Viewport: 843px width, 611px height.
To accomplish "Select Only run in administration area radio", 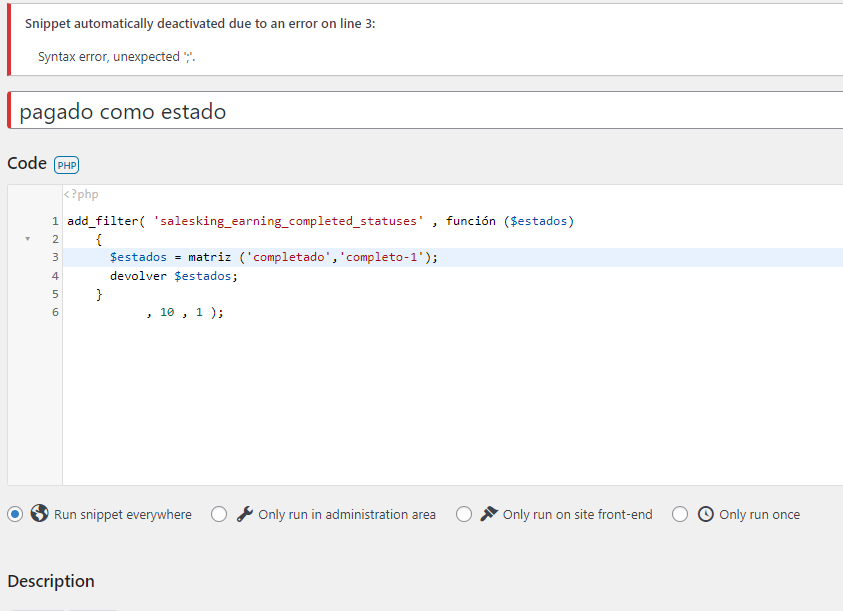I will click(219, 515).
